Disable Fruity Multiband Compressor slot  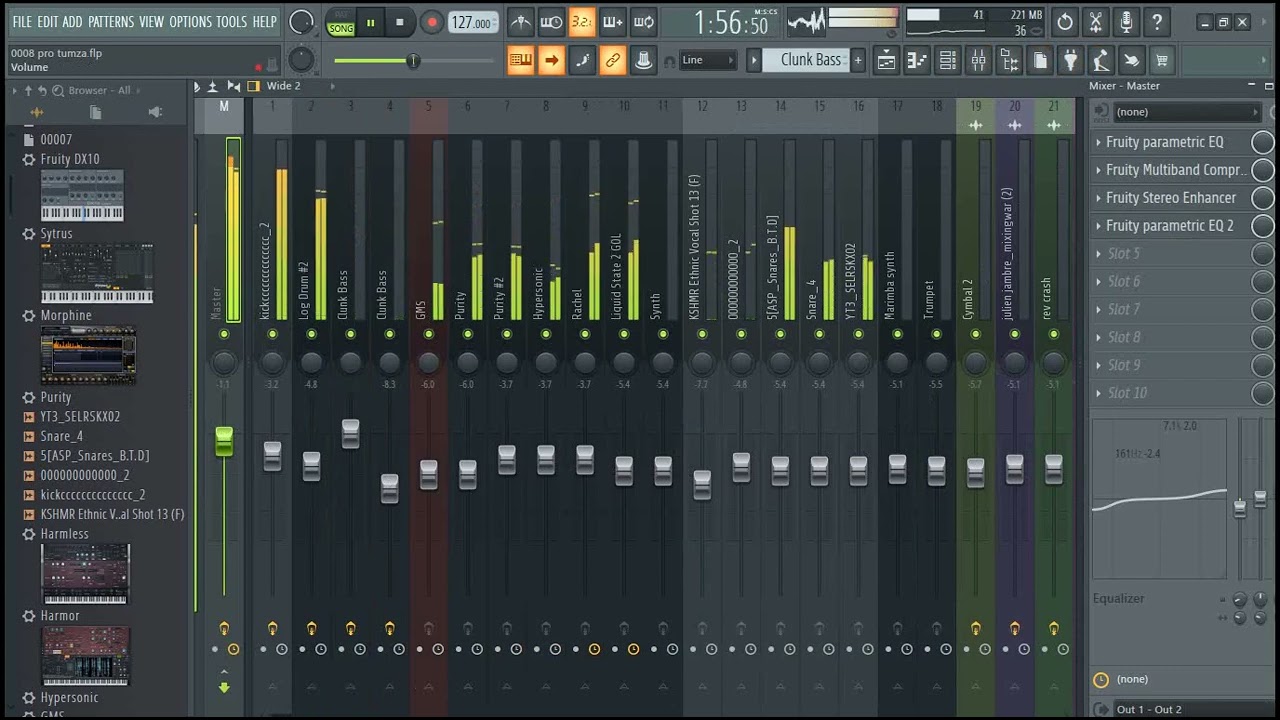1263,170
